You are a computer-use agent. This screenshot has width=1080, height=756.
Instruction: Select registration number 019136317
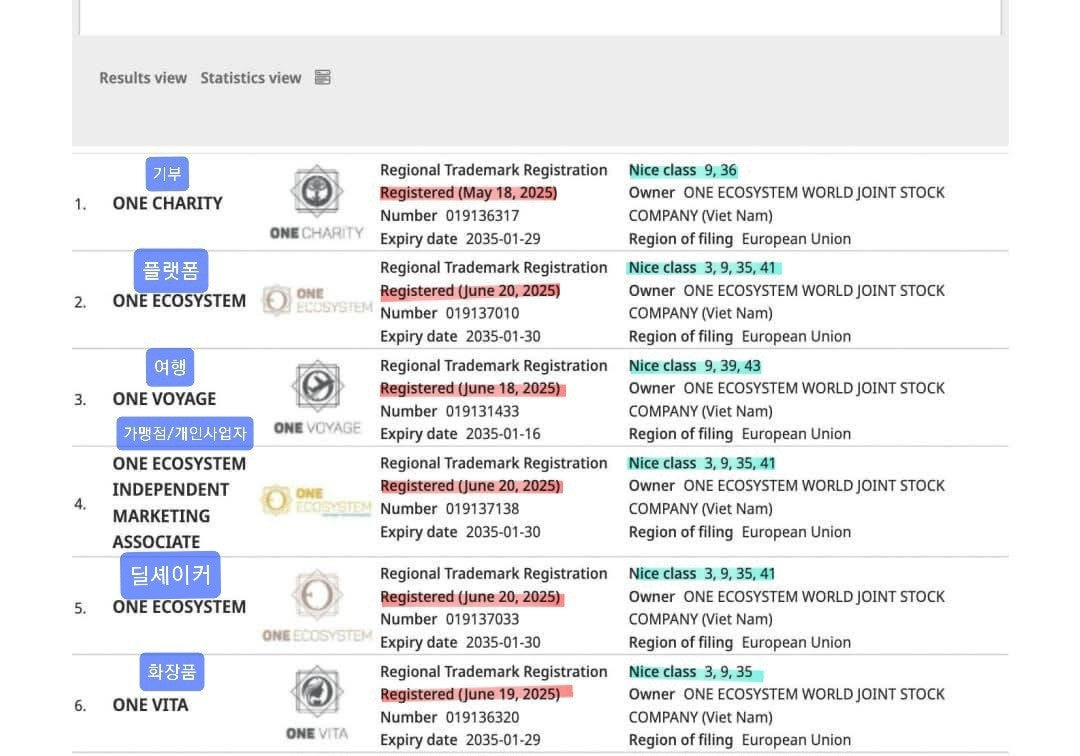pos(482,216)
